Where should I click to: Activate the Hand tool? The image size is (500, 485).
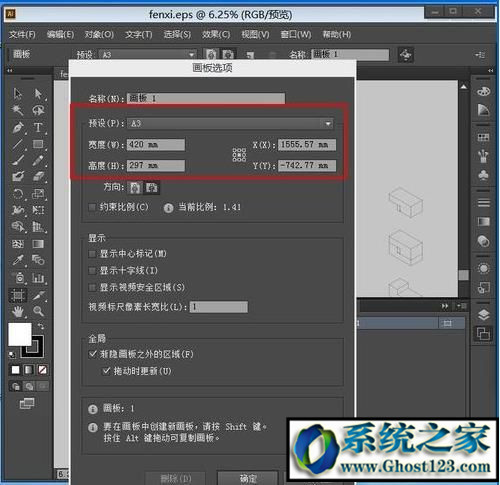point(18,311)
